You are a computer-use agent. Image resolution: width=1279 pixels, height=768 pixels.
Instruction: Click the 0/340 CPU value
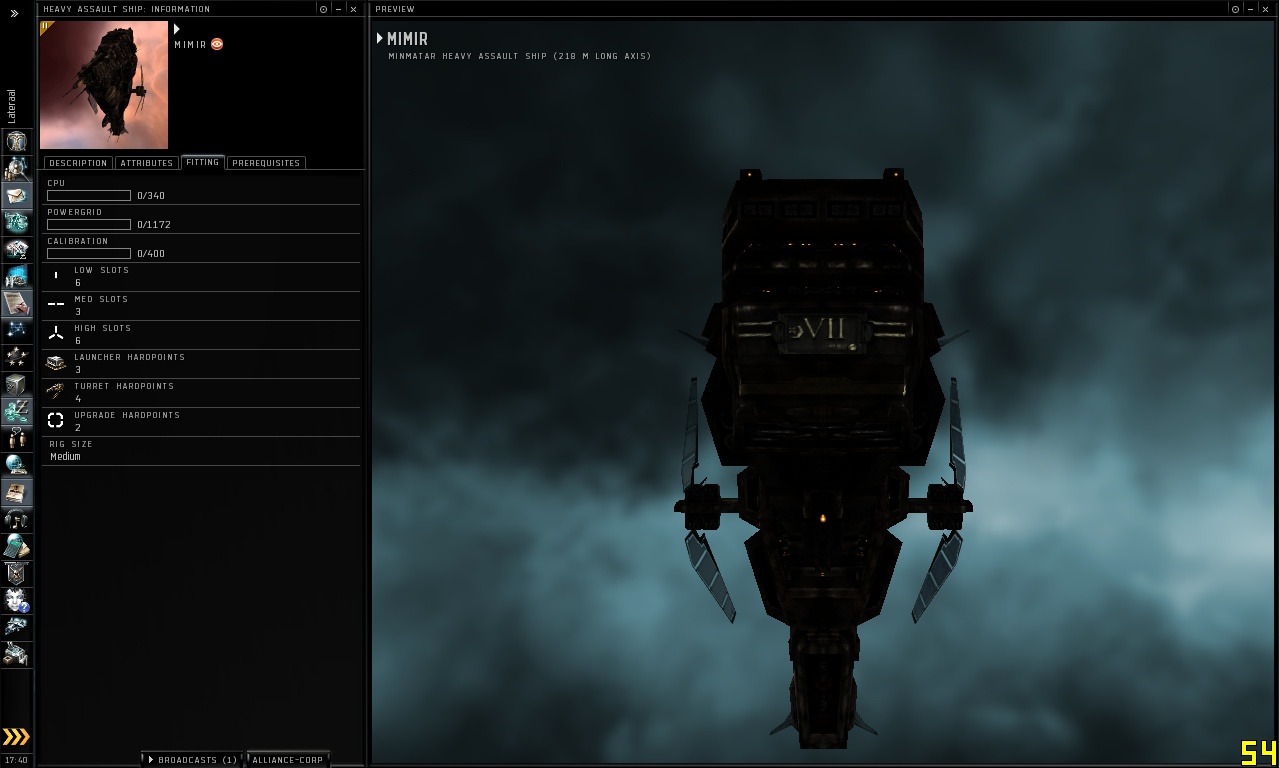151,196
